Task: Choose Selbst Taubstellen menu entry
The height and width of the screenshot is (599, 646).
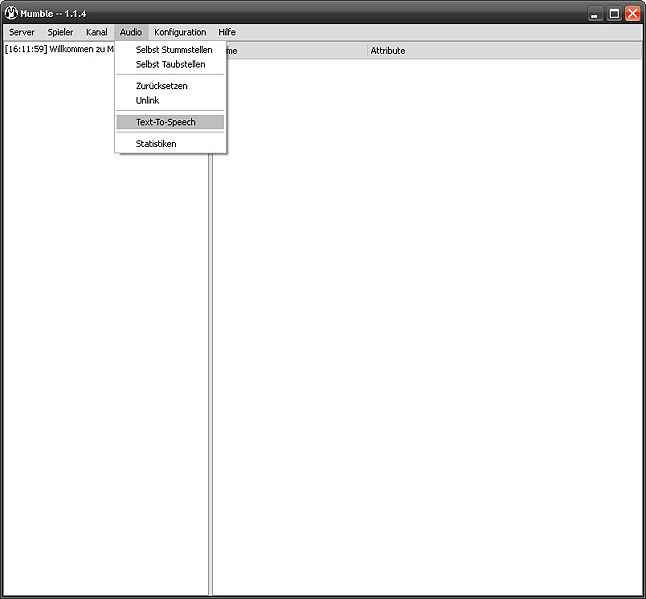Action: point(170,64)
